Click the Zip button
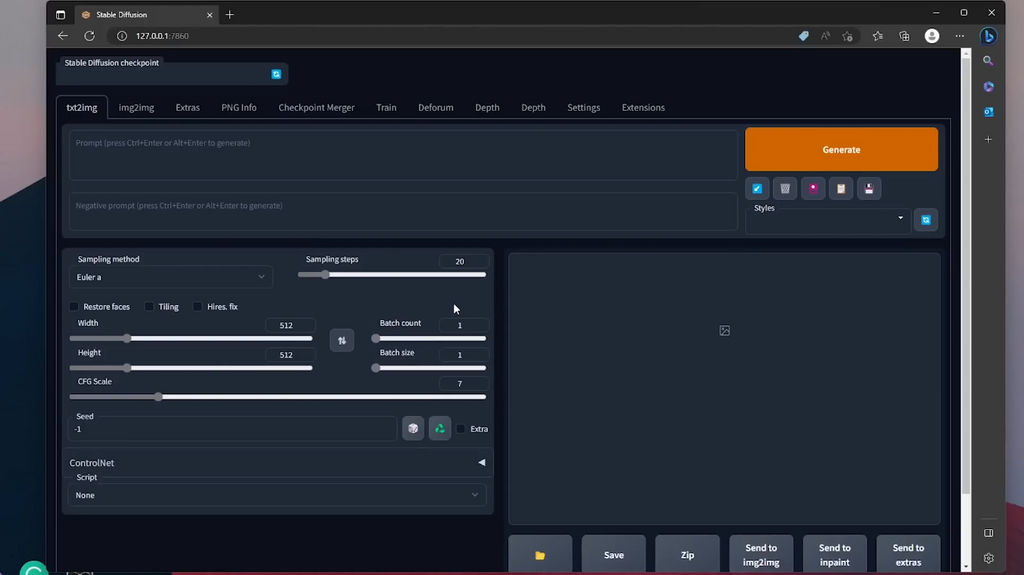 pyautogui.click(x=687, y=555)
